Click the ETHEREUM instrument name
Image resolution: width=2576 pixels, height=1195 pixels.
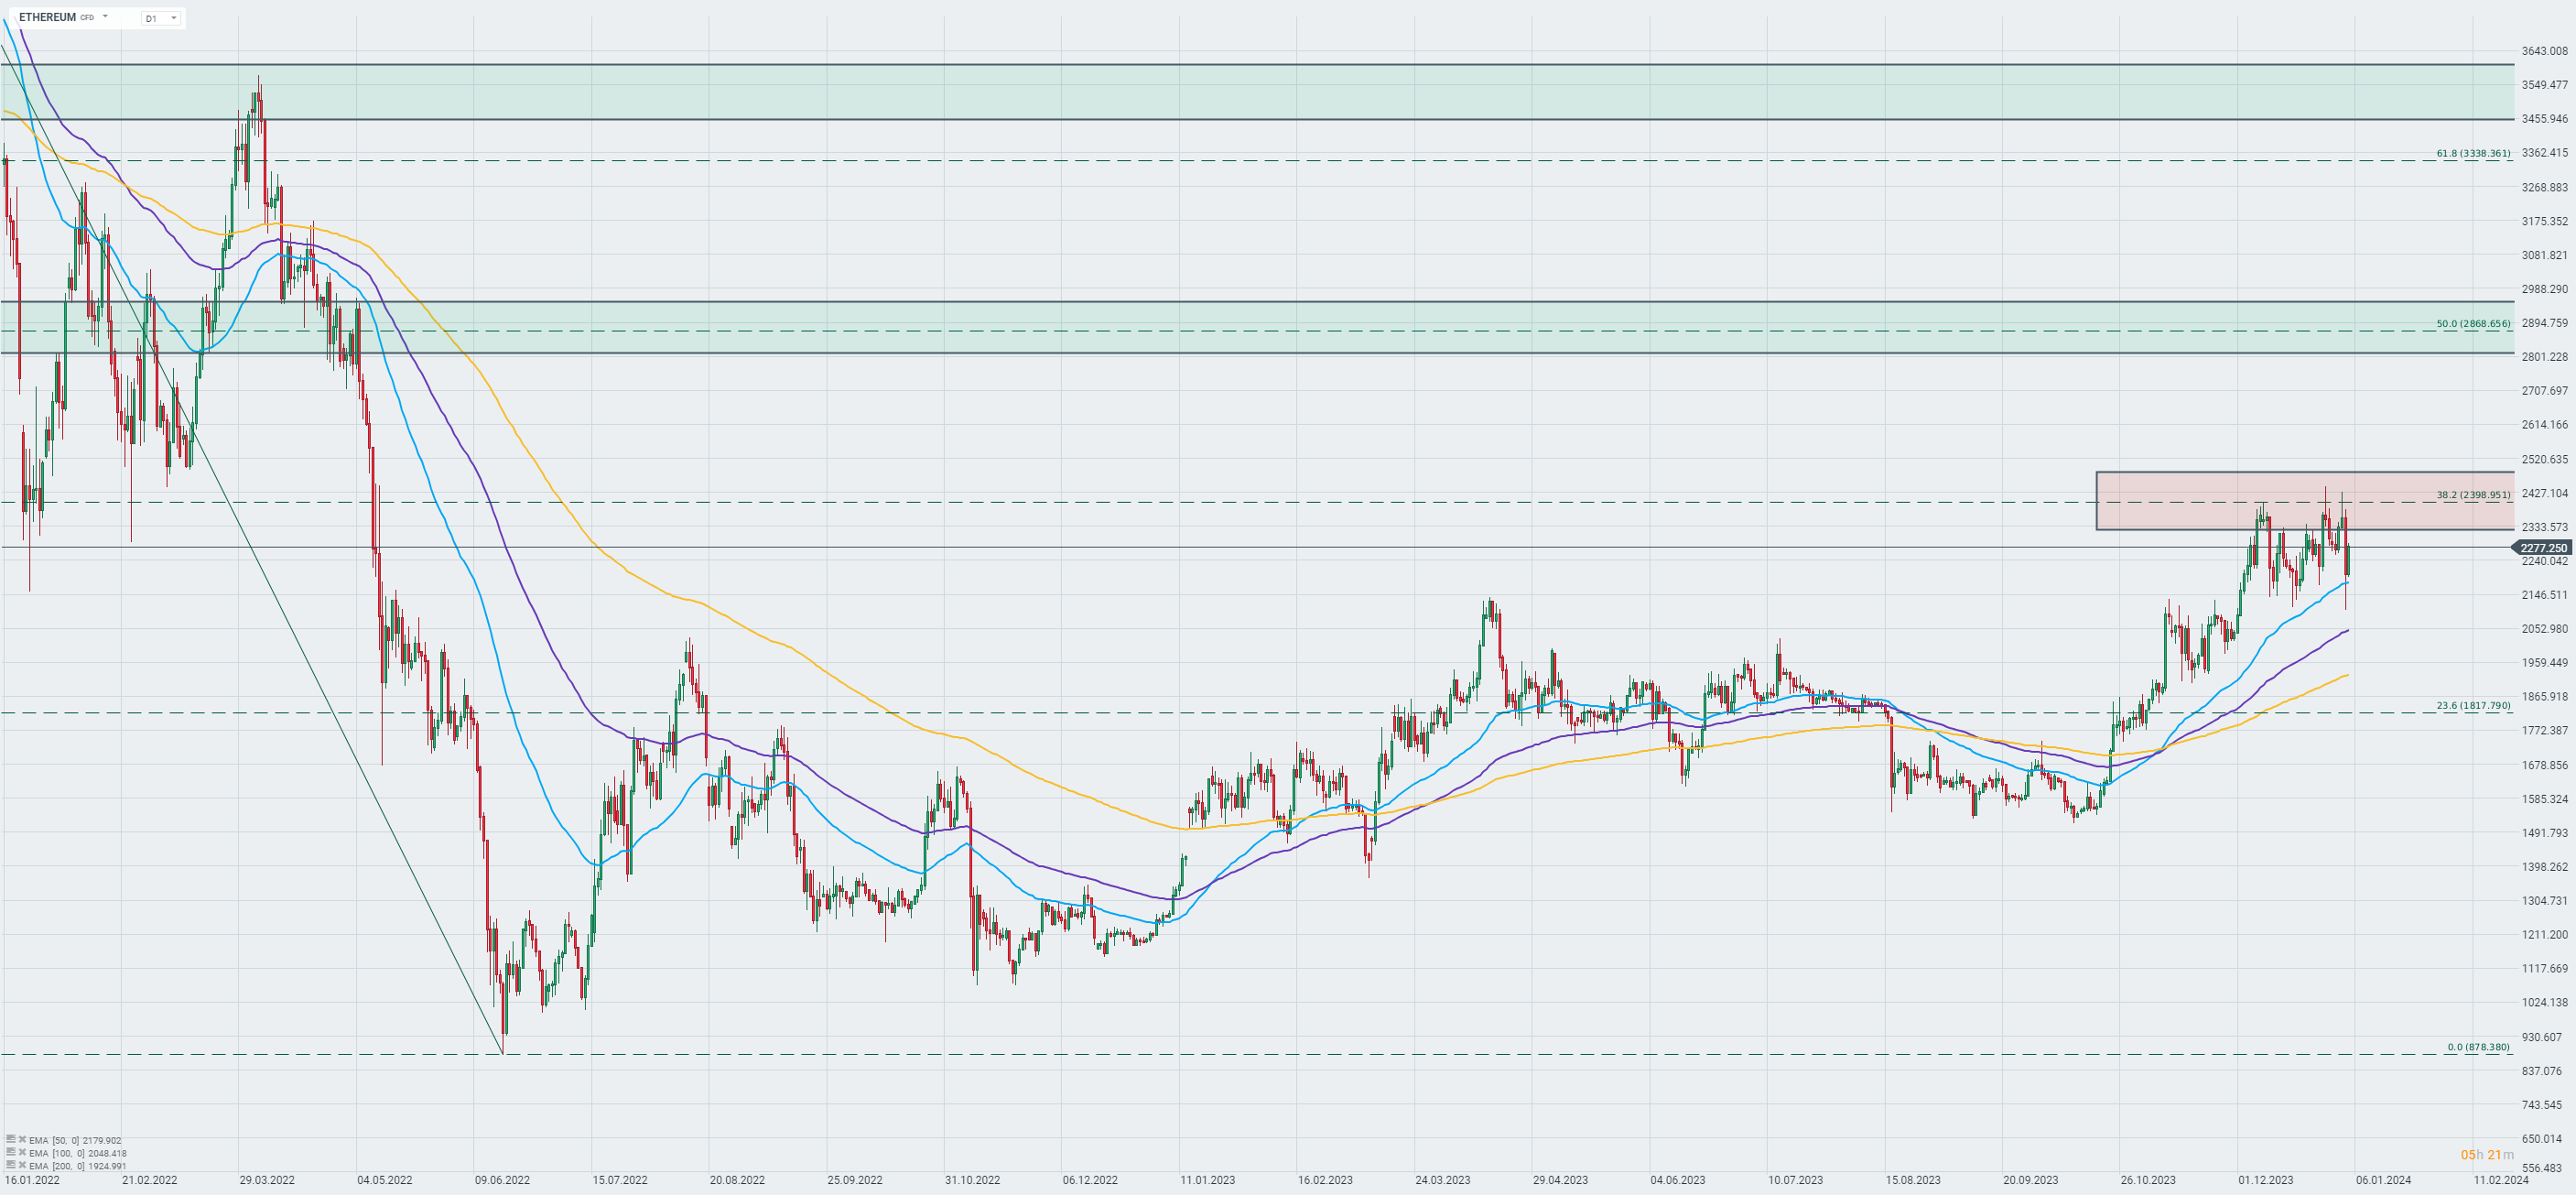click(x=47, y=17)
